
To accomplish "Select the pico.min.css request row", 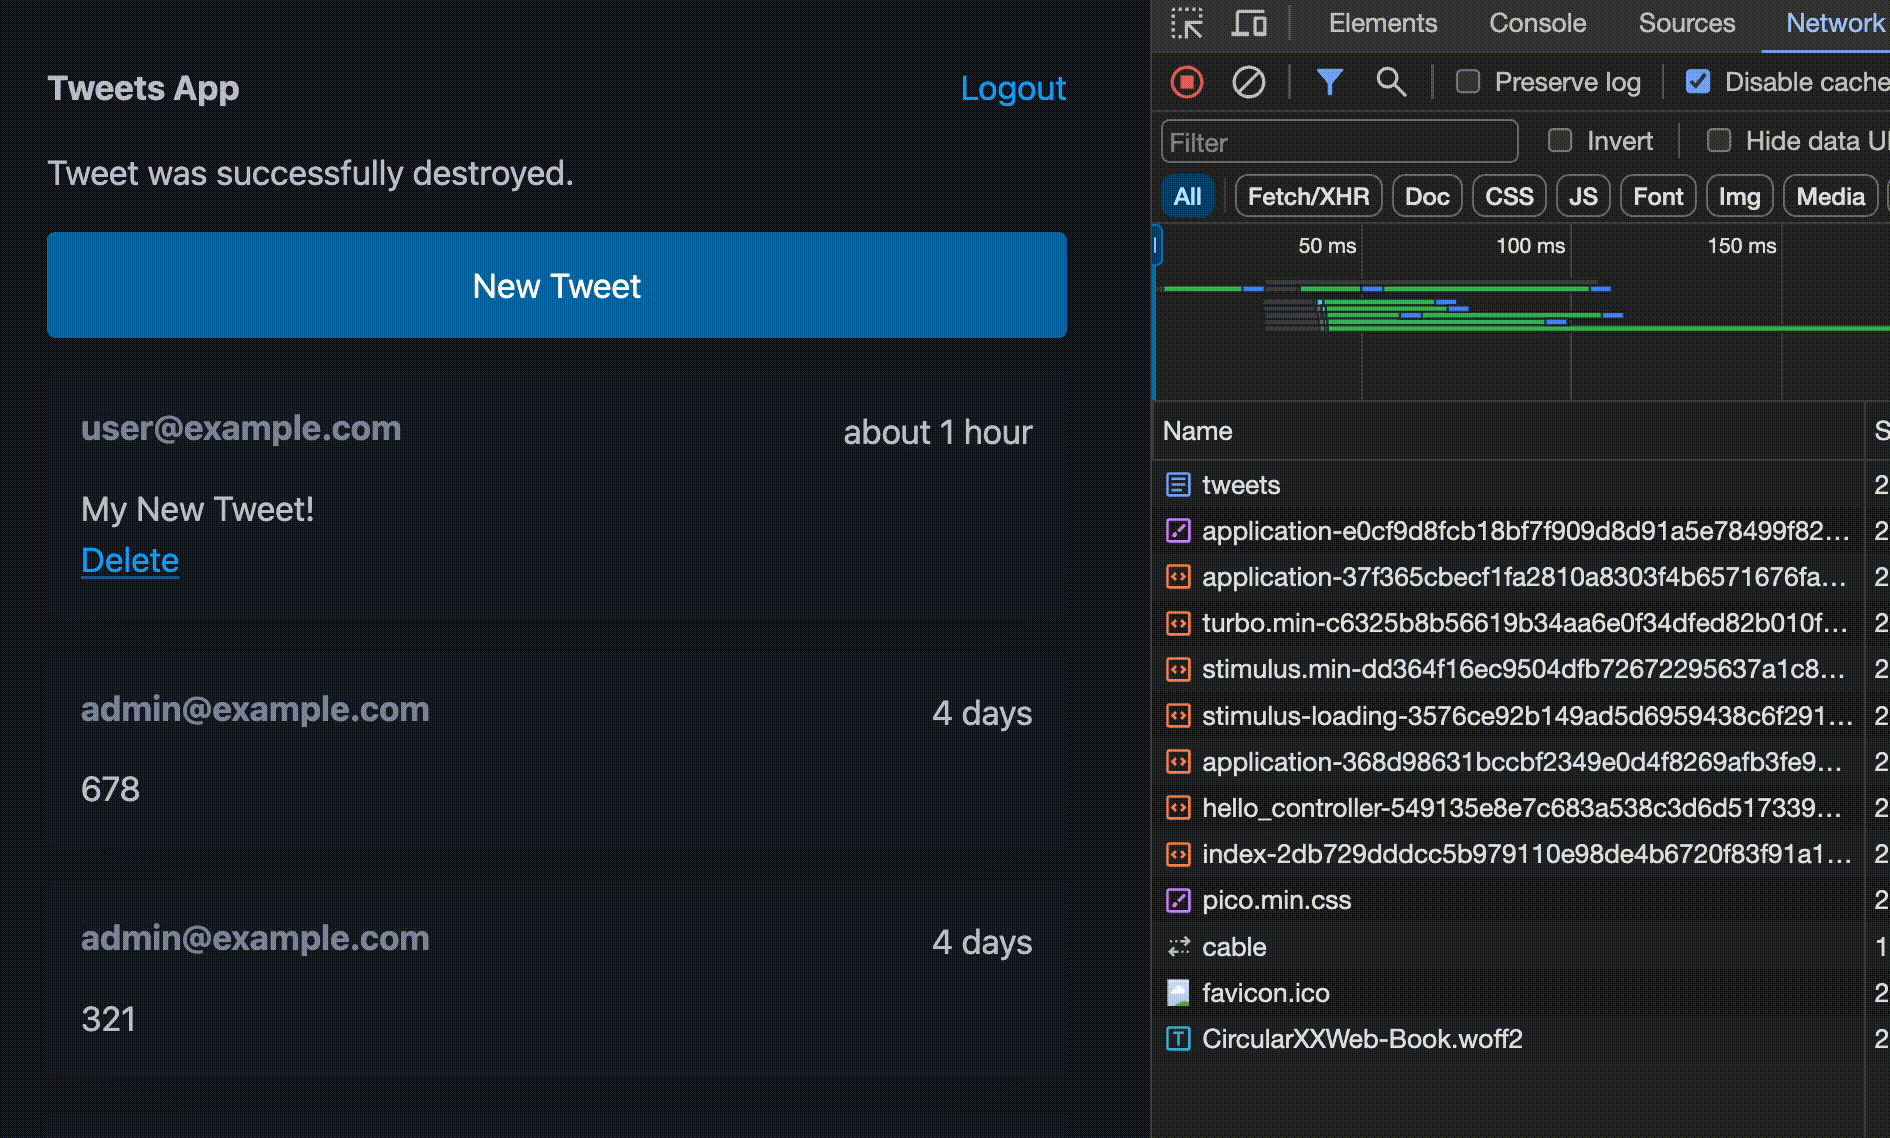I will 1520,900.
